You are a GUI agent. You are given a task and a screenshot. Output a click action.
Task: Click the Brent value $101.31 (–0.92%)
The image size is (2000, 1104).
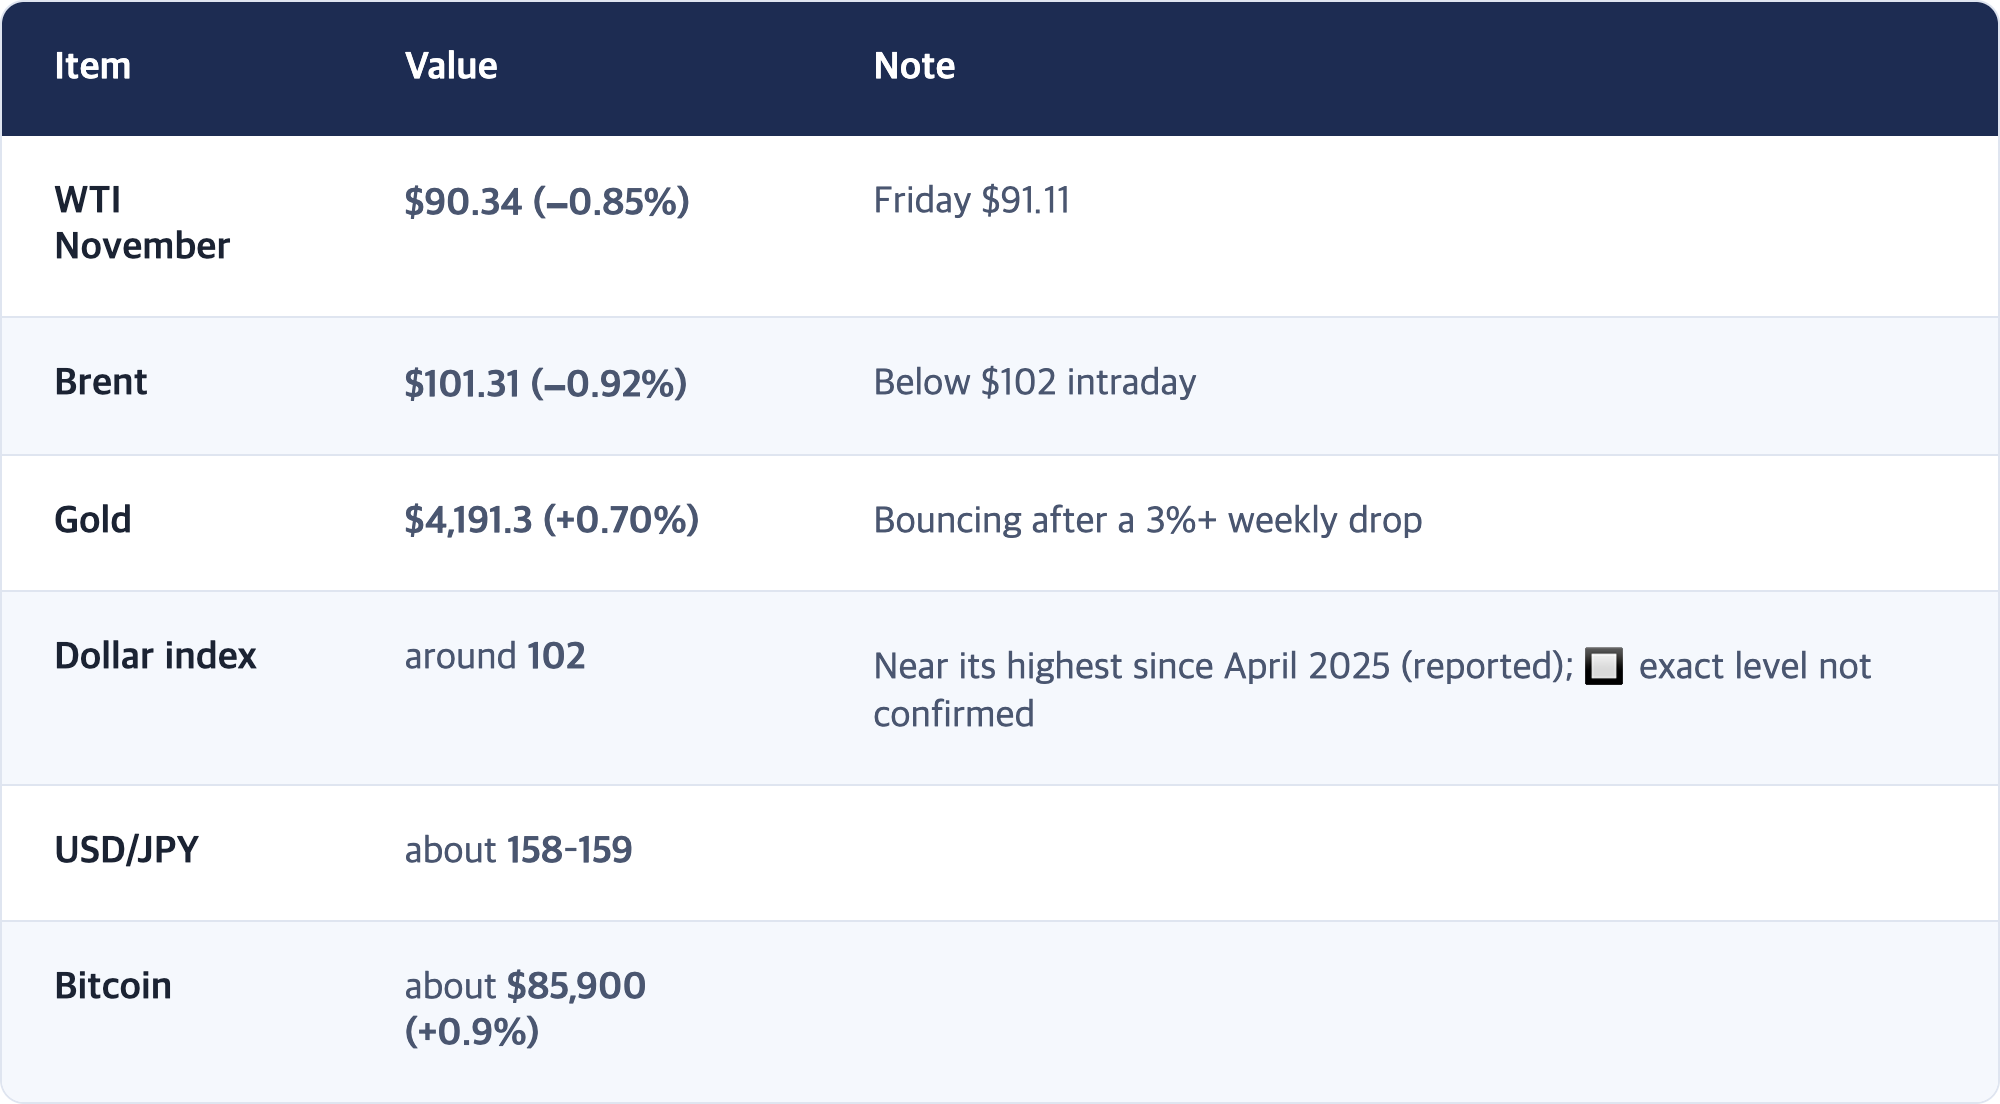(x=546, y=383)
